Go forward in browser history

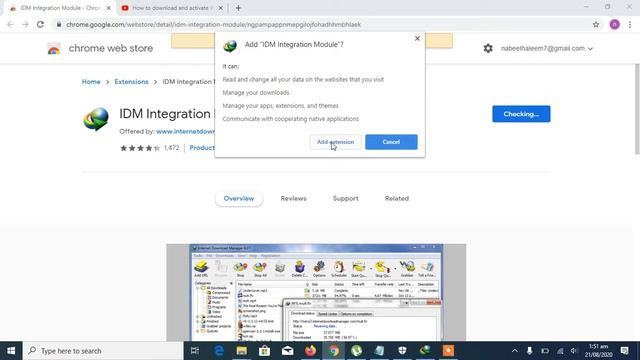coord(25,24)
